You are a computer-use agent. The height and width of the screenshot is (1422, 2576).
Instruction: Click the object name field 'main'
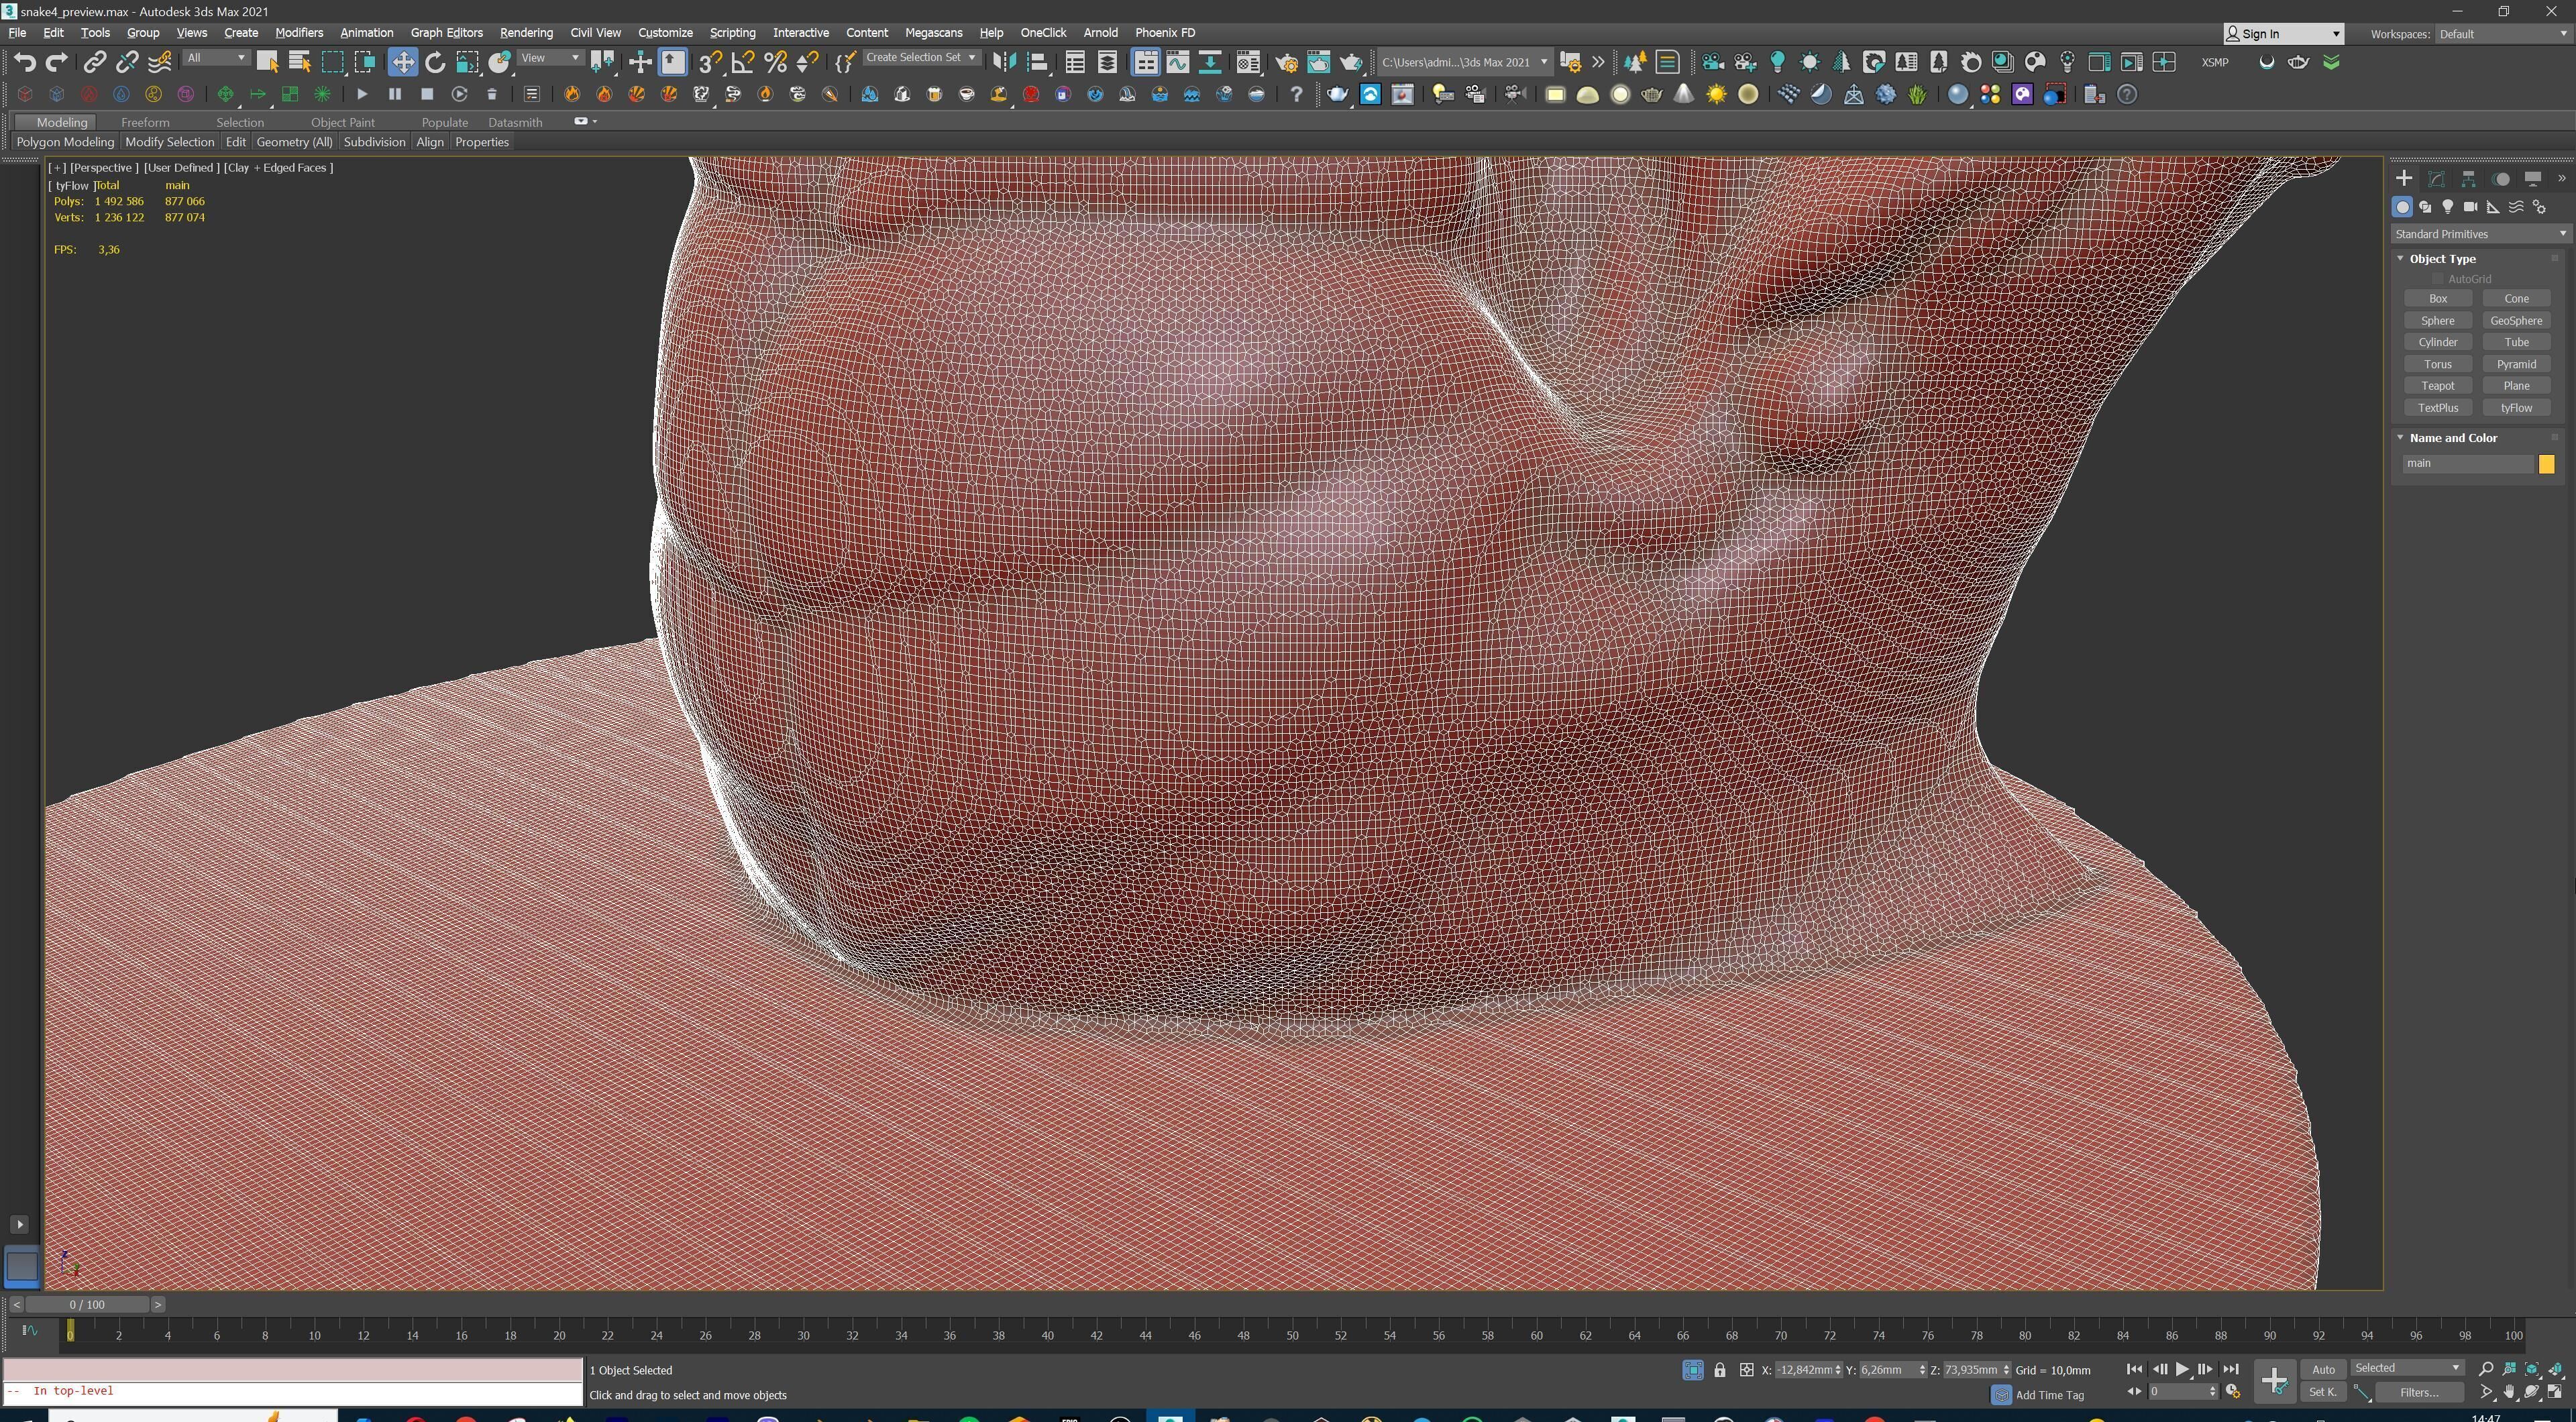(2468, 464)
